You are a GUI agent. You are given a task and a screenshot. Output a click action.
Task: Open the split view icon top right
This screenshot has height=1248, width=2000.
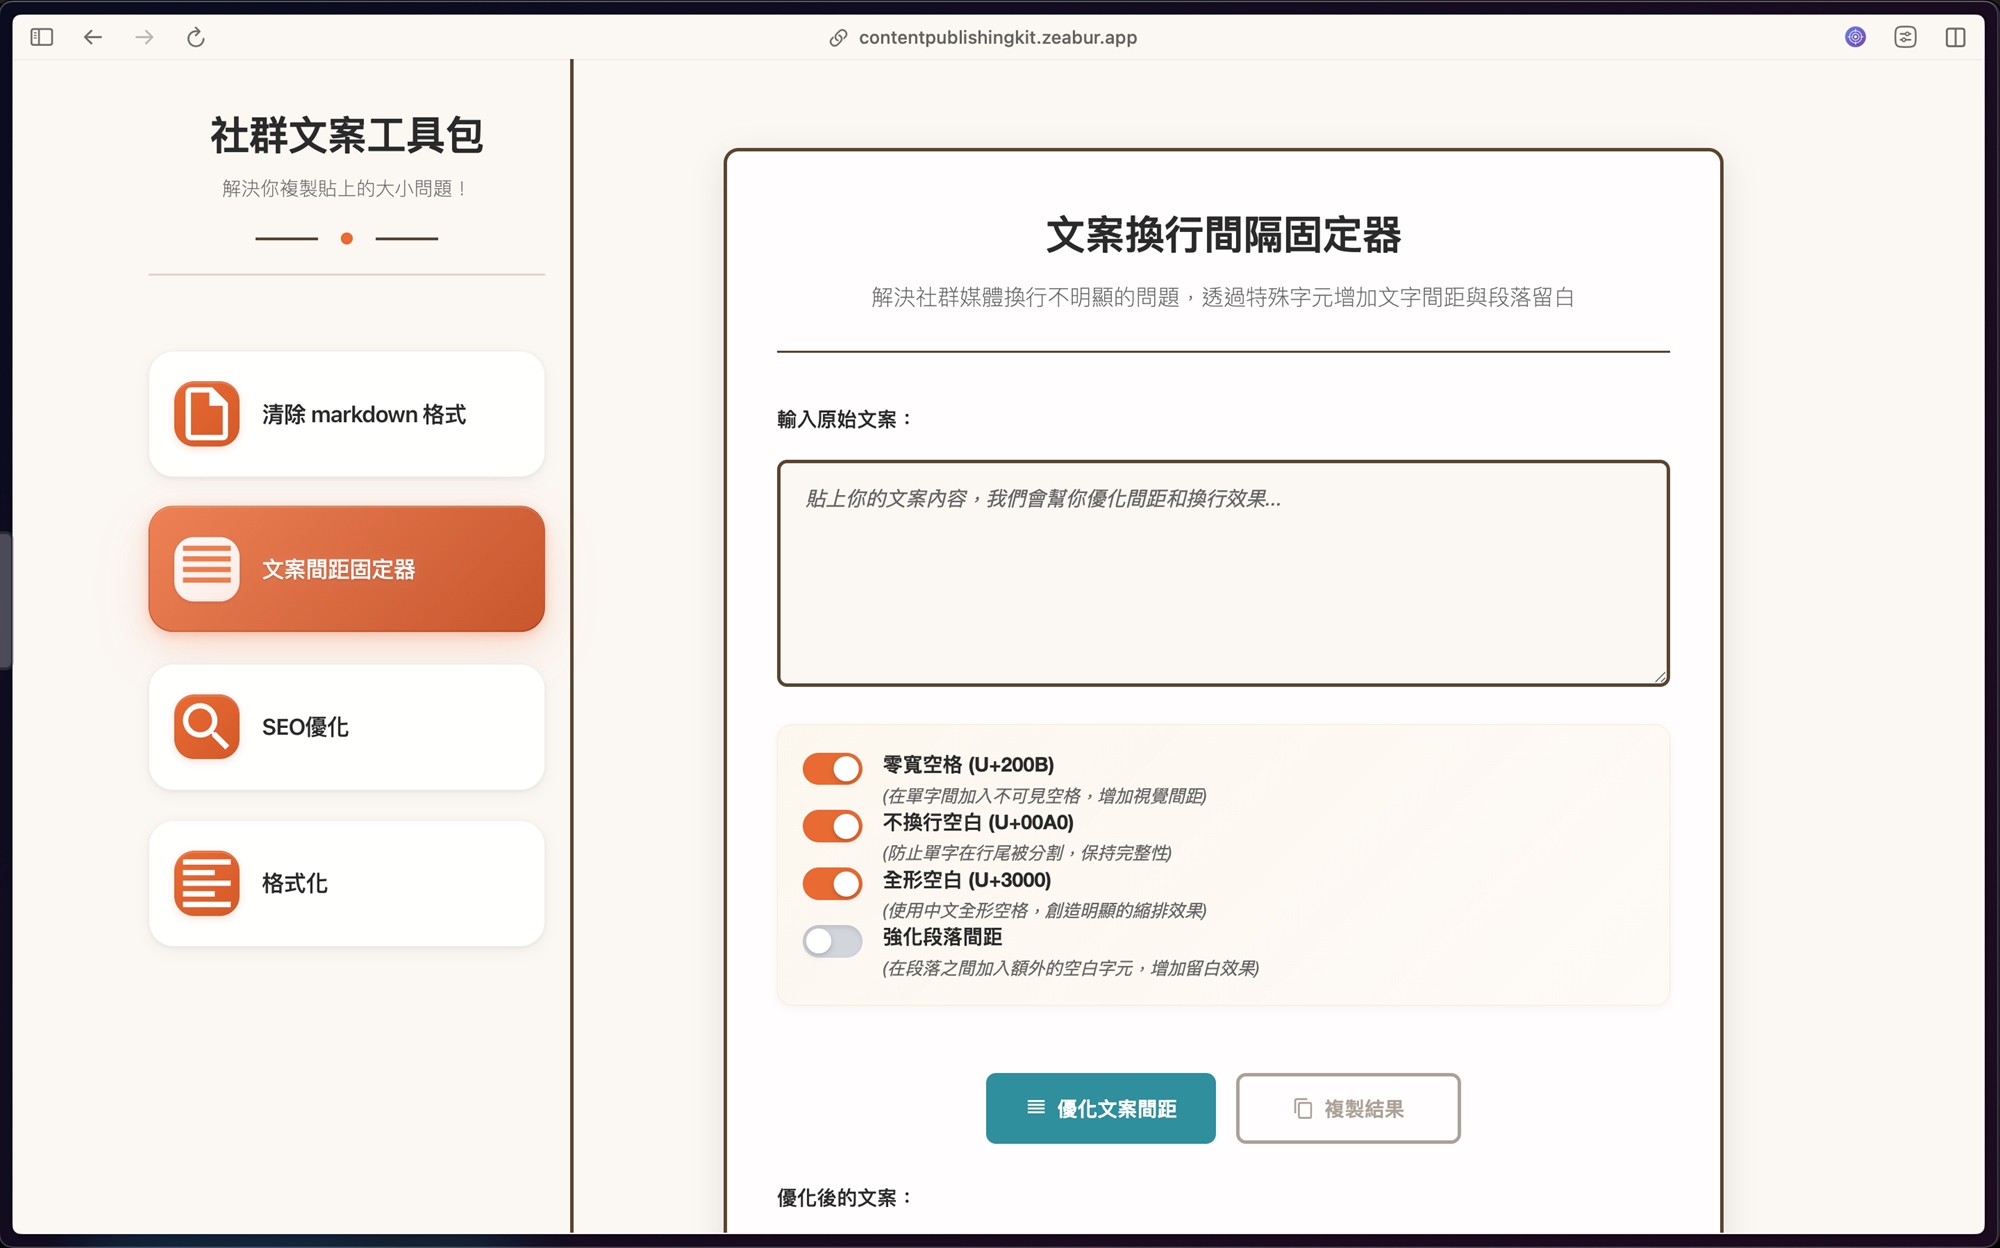[1955, 37]
